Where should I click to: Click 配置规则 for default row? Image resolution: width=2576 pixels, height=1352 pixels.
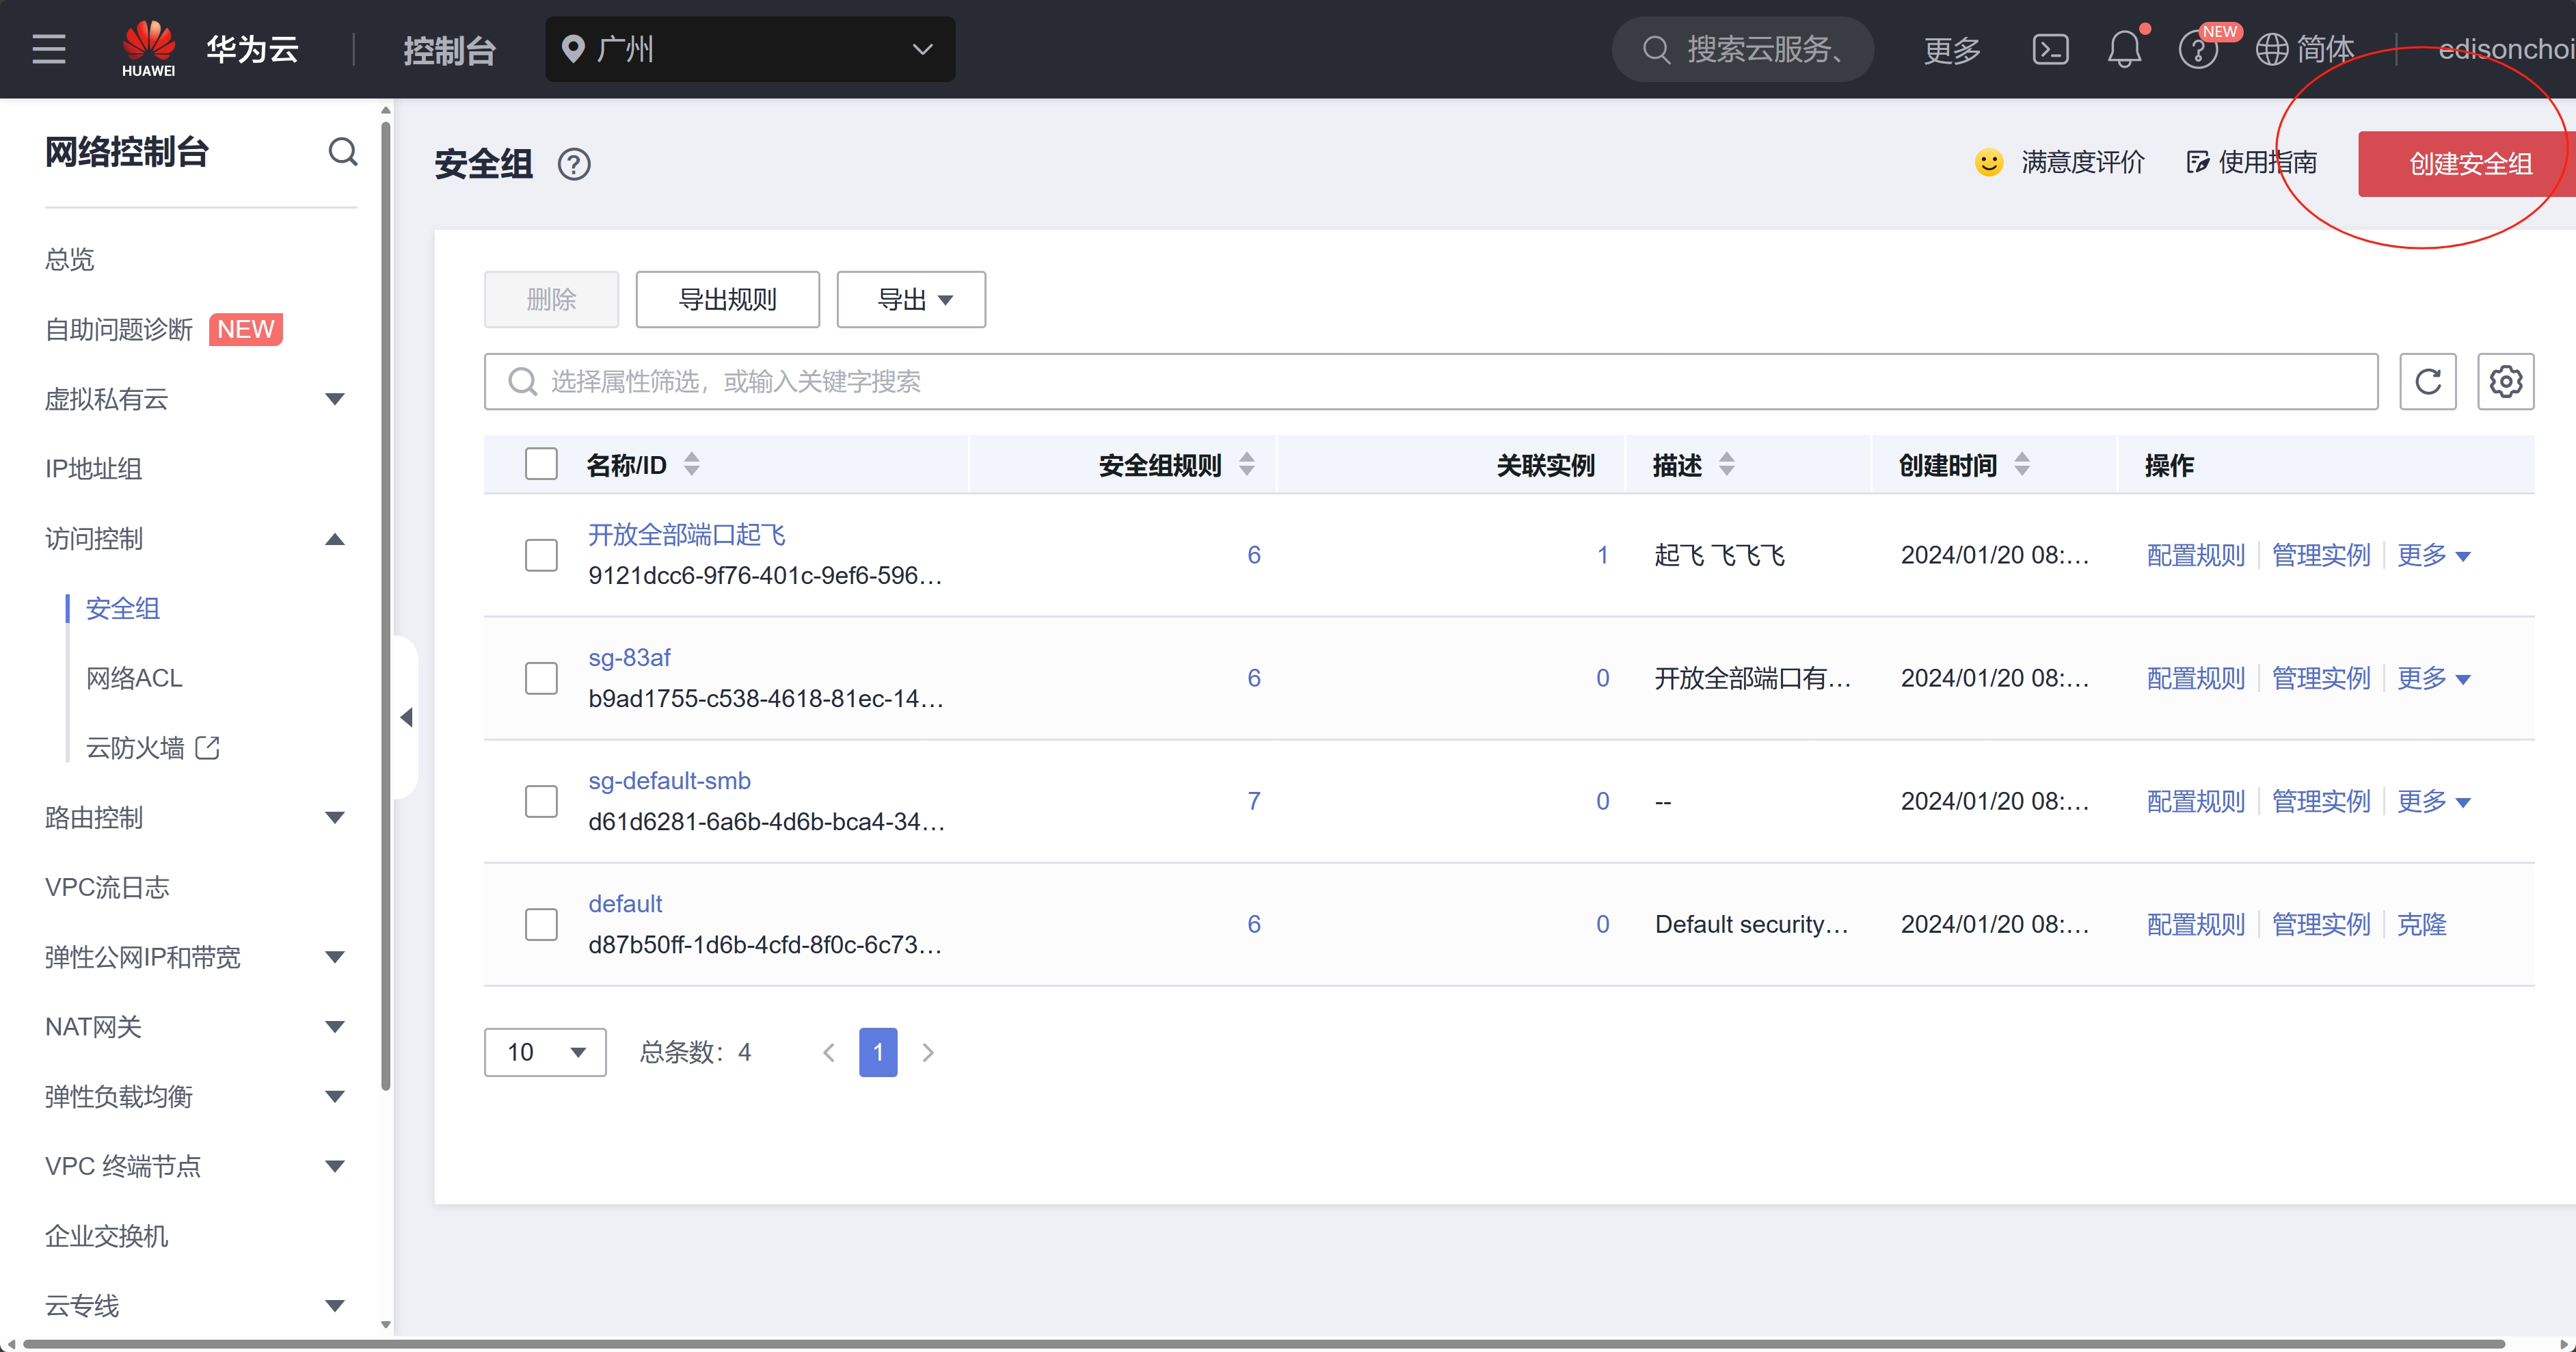pos(2195,924)
